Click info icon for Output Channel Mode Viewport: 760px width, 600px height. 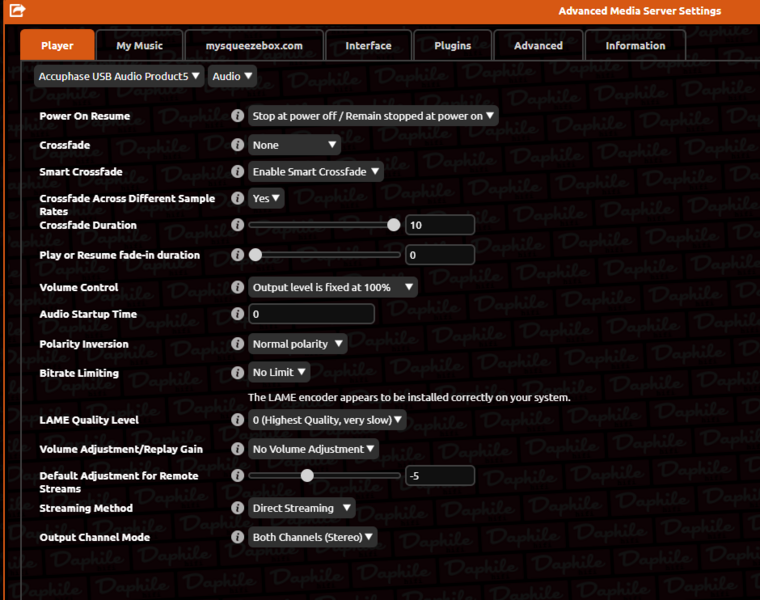(238, 537)
